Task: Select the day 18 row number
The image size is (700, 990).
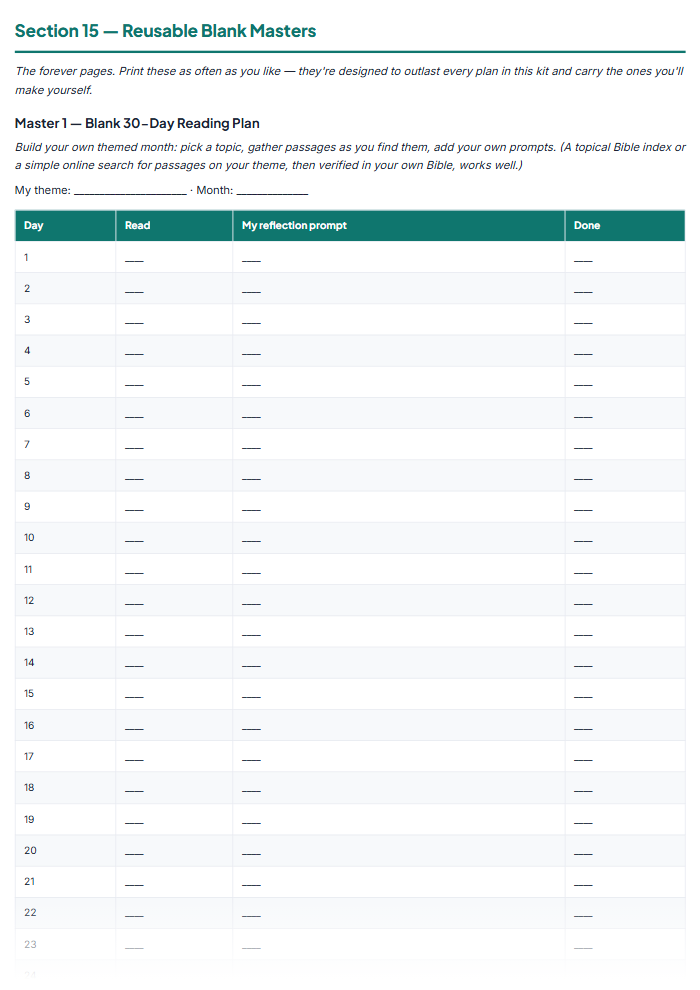Action: (x=29, y=787)
